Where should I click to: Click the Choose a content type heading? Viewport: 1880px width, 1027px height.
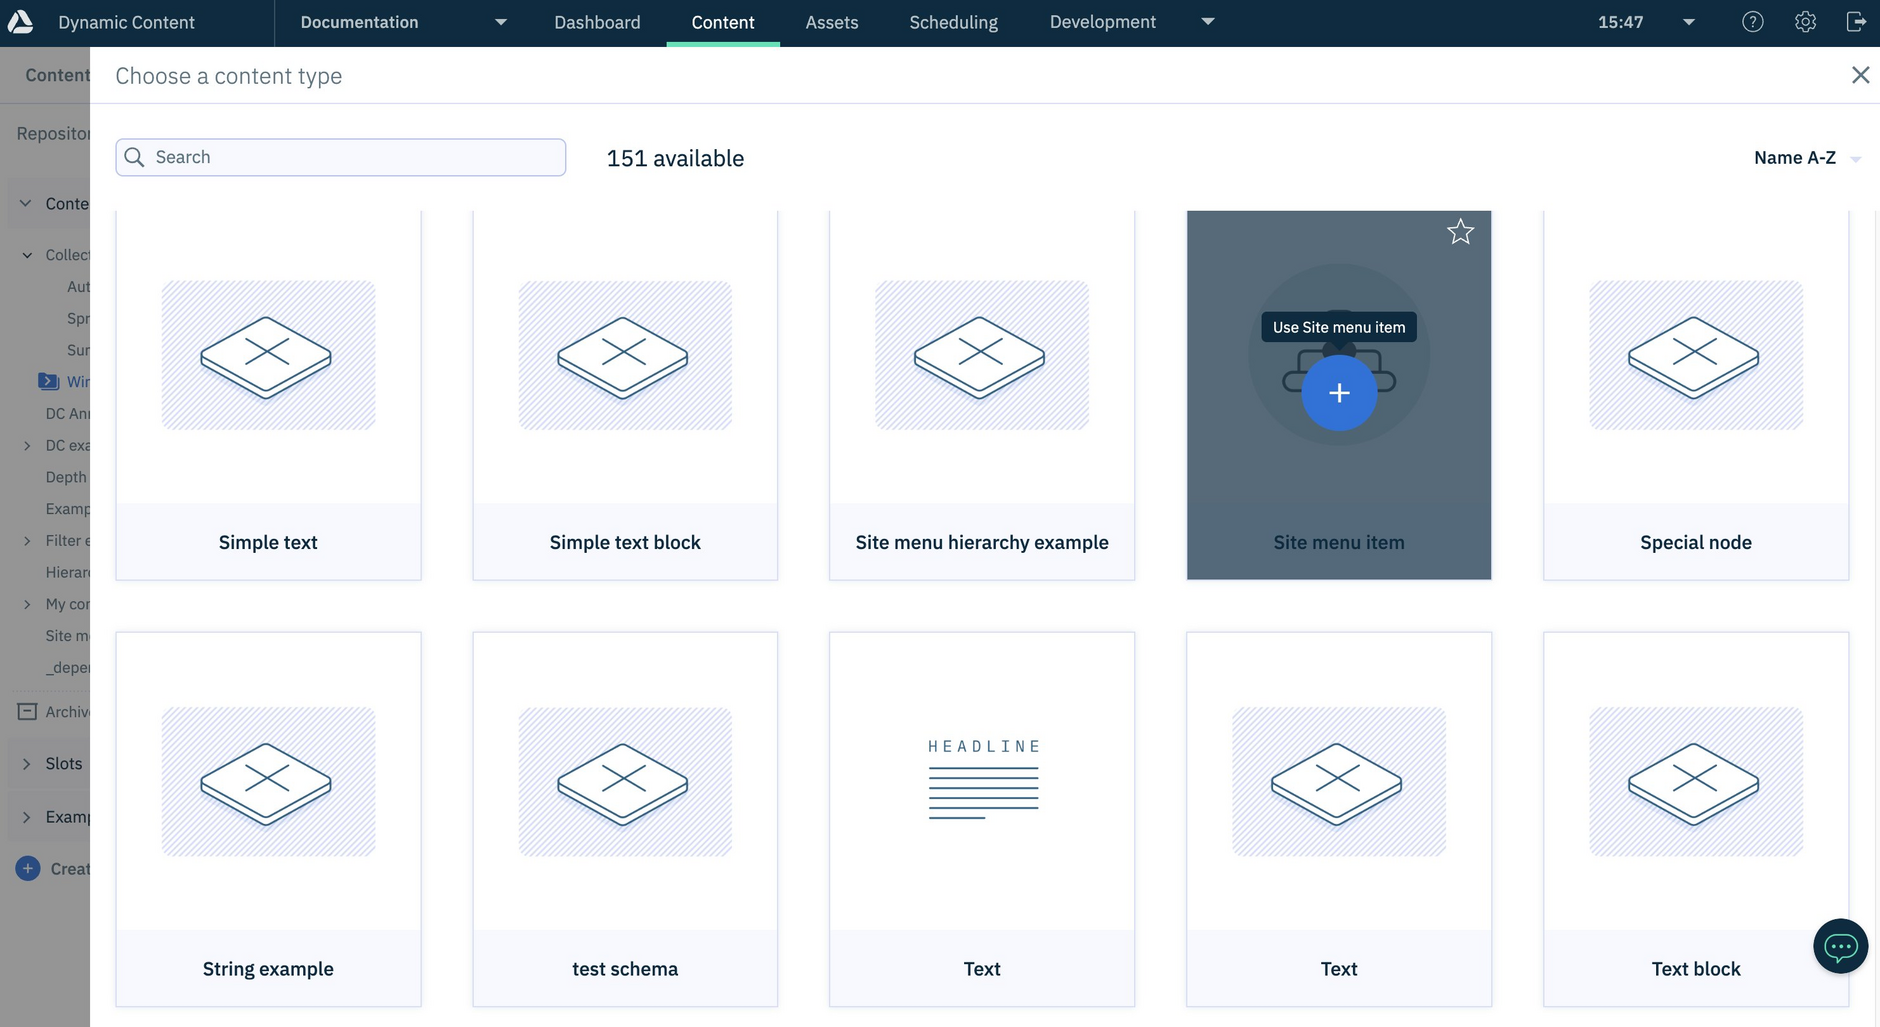point(228,76)
